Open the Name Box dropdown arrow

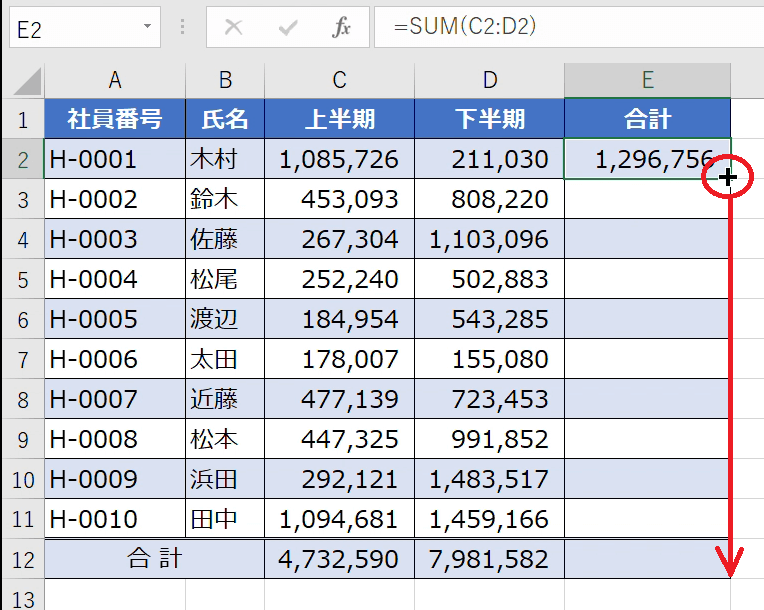tap(148, 28)
